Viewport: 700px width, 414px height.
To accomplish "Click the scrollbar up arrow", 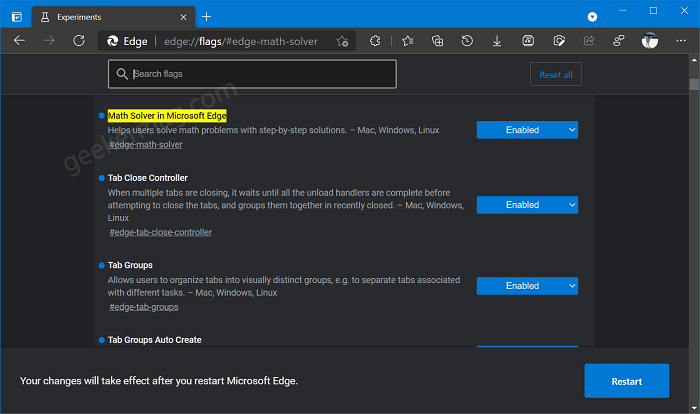I will [x=694, y=60].
